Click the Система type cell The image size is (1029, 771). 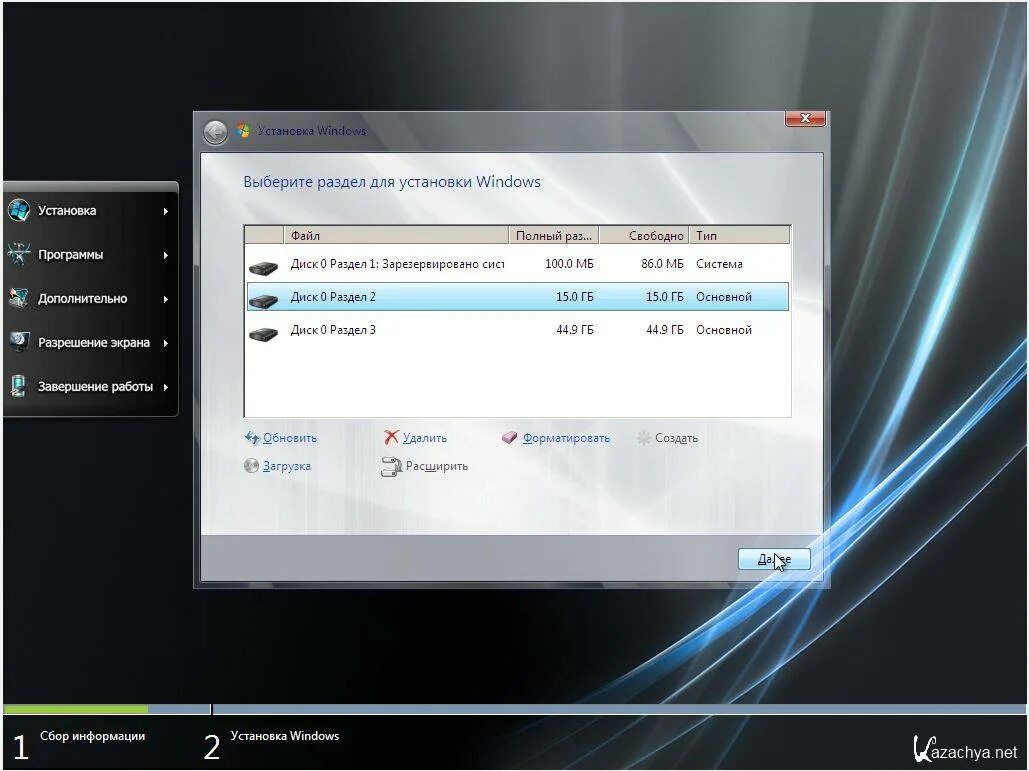(719, 264)
